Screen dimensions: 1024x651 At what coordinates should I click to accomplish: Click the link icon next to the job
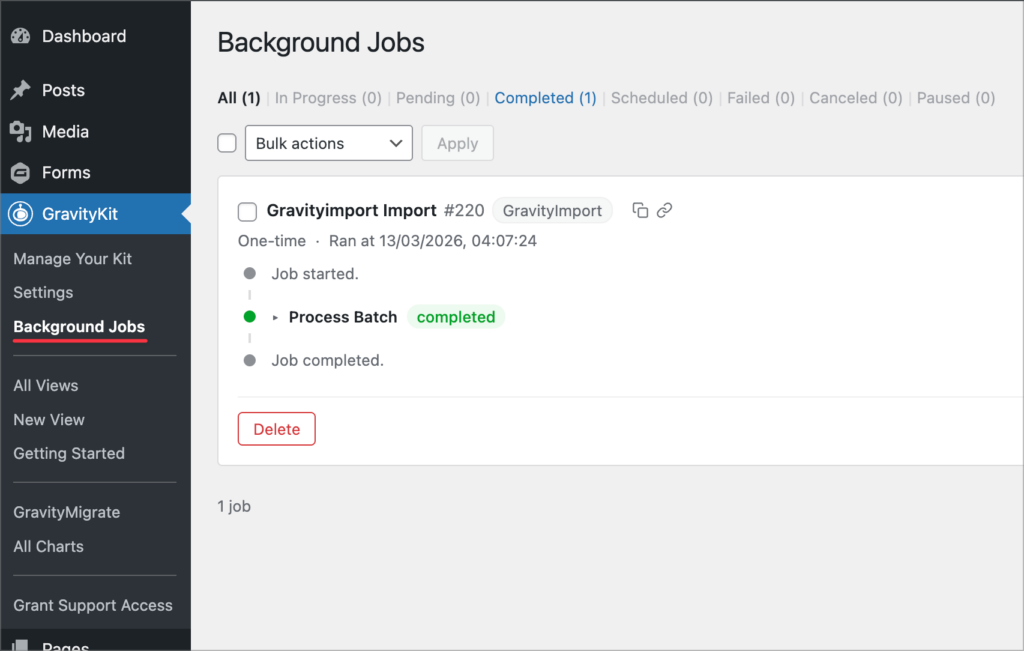point(666,210)
